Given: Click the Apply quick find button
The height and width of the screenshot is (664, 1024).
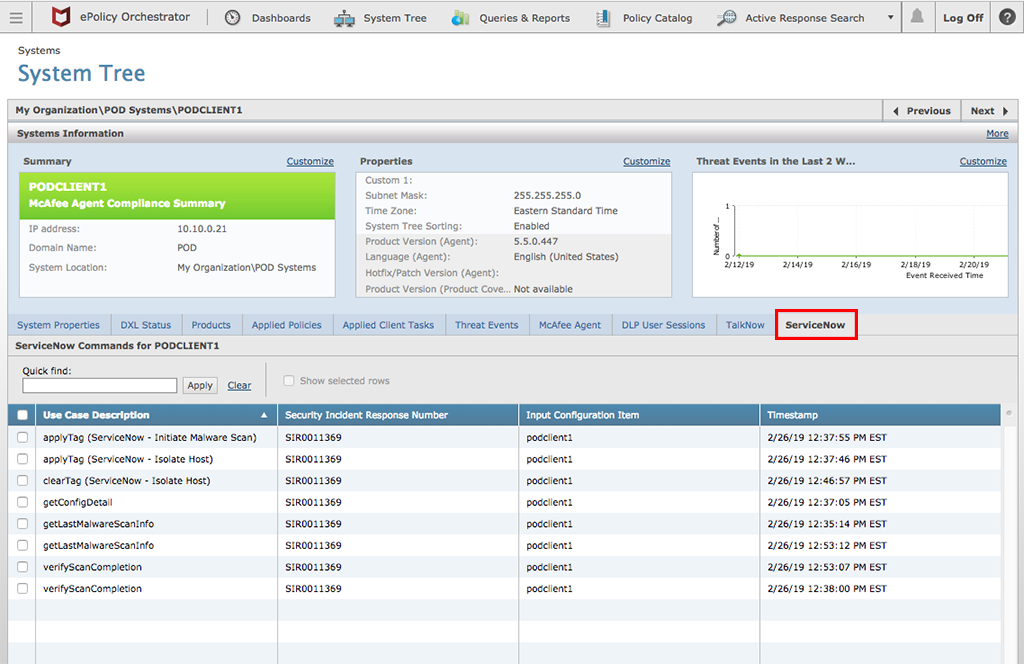Looking at the screenshot, I should click(x=200, y=385).
